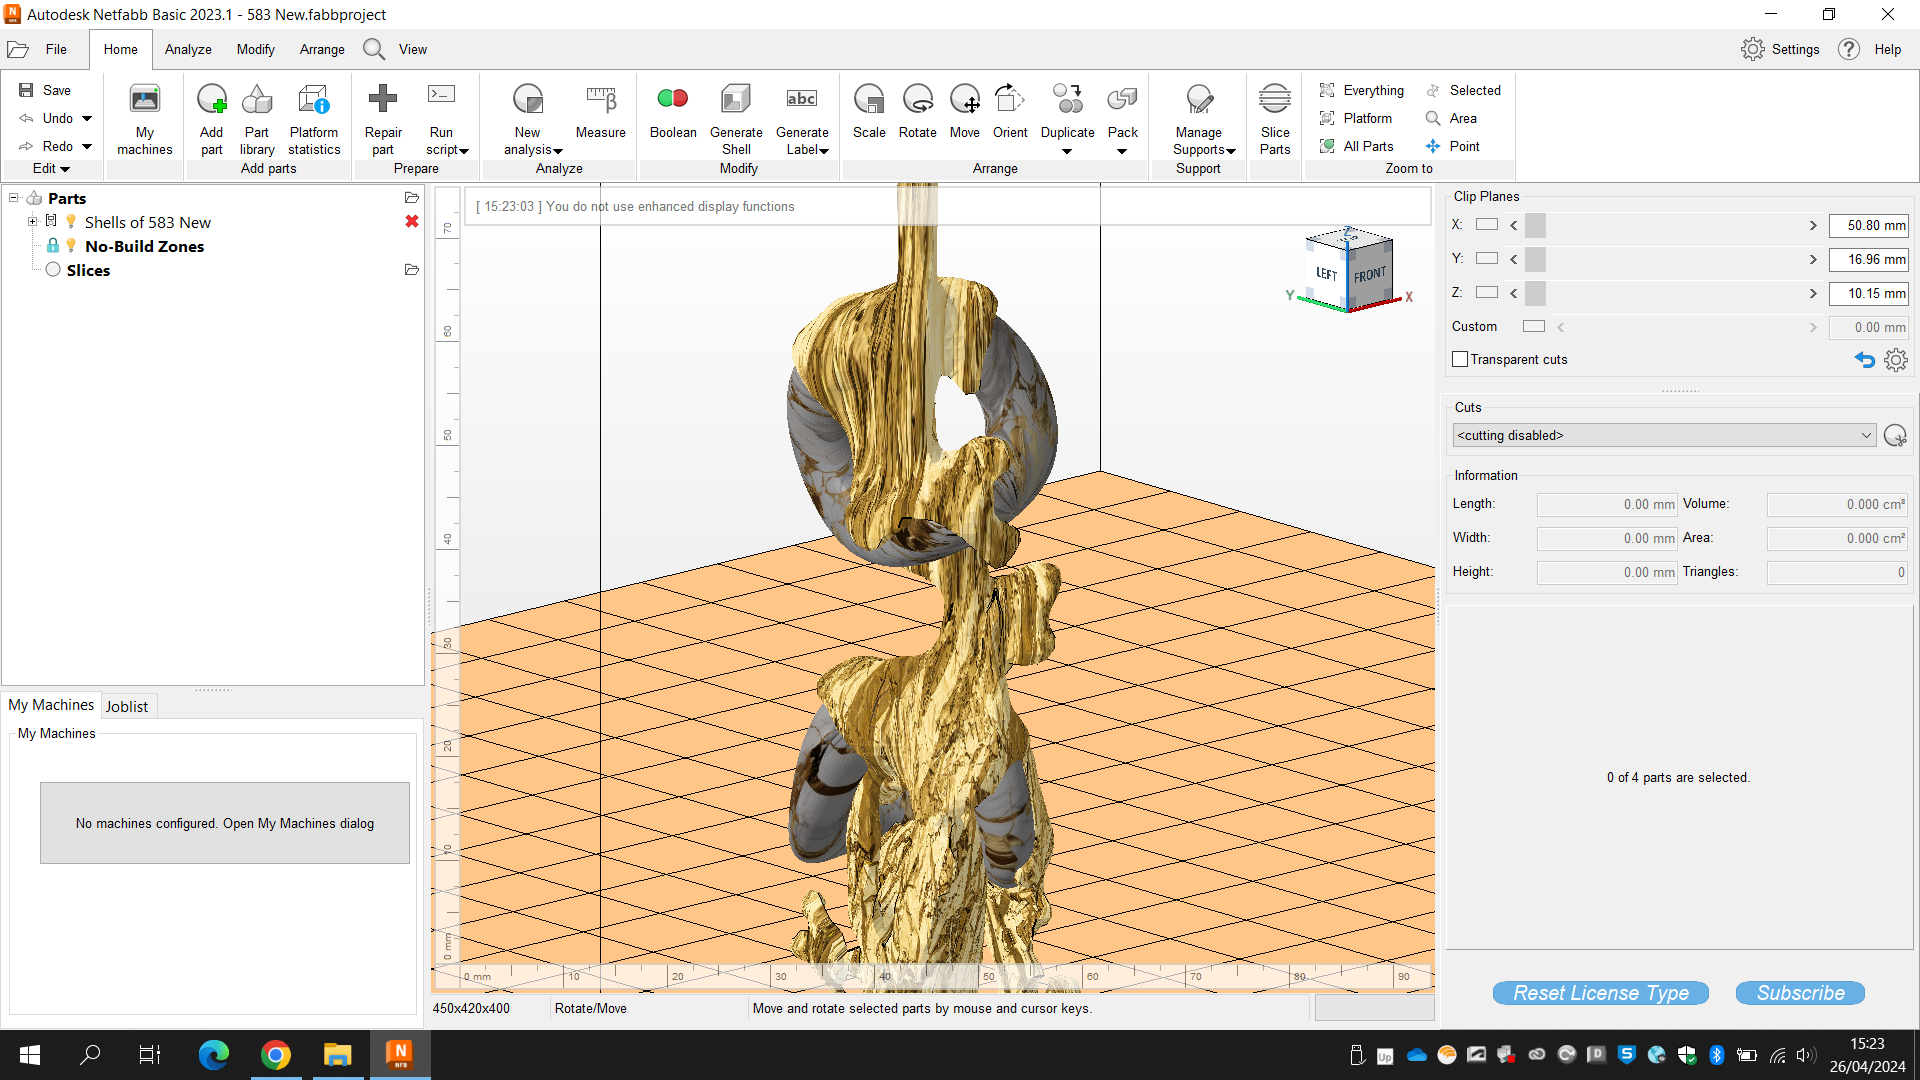Click the orientation view cube

click(x=1350, y=271)
